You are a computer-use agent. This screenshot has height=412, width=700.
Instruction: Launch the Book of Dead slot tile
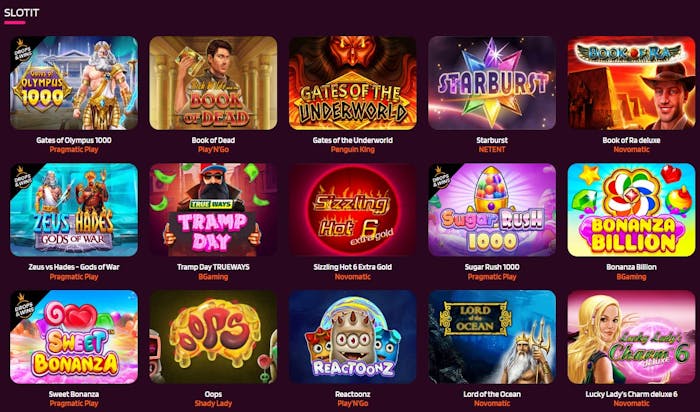[x=213, y=83]
